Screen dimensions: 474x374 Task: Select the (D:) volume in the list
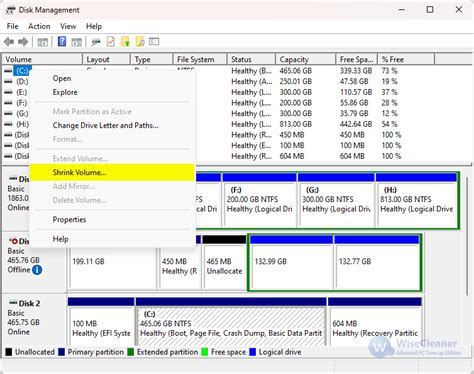pyautogui.click(x=22, y=82)
